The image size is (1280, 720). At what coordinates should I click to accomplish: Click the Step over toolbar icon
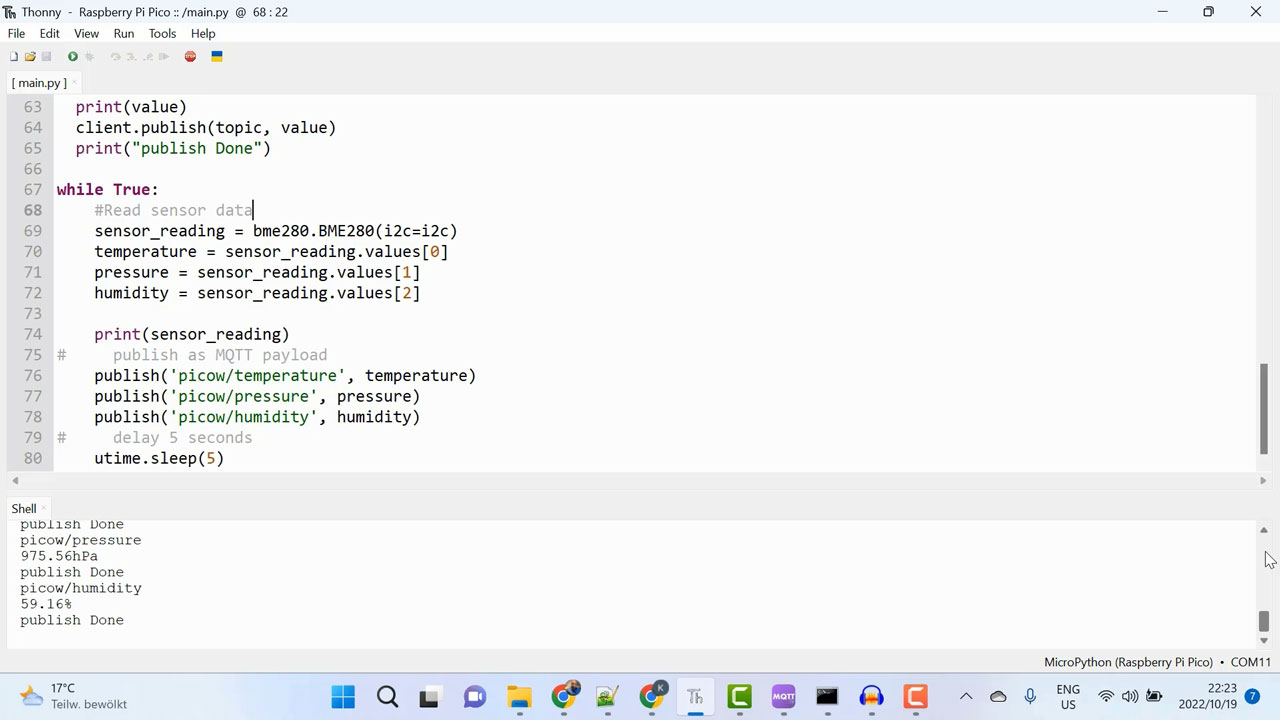pyautogui.click(x=116, y=57)
